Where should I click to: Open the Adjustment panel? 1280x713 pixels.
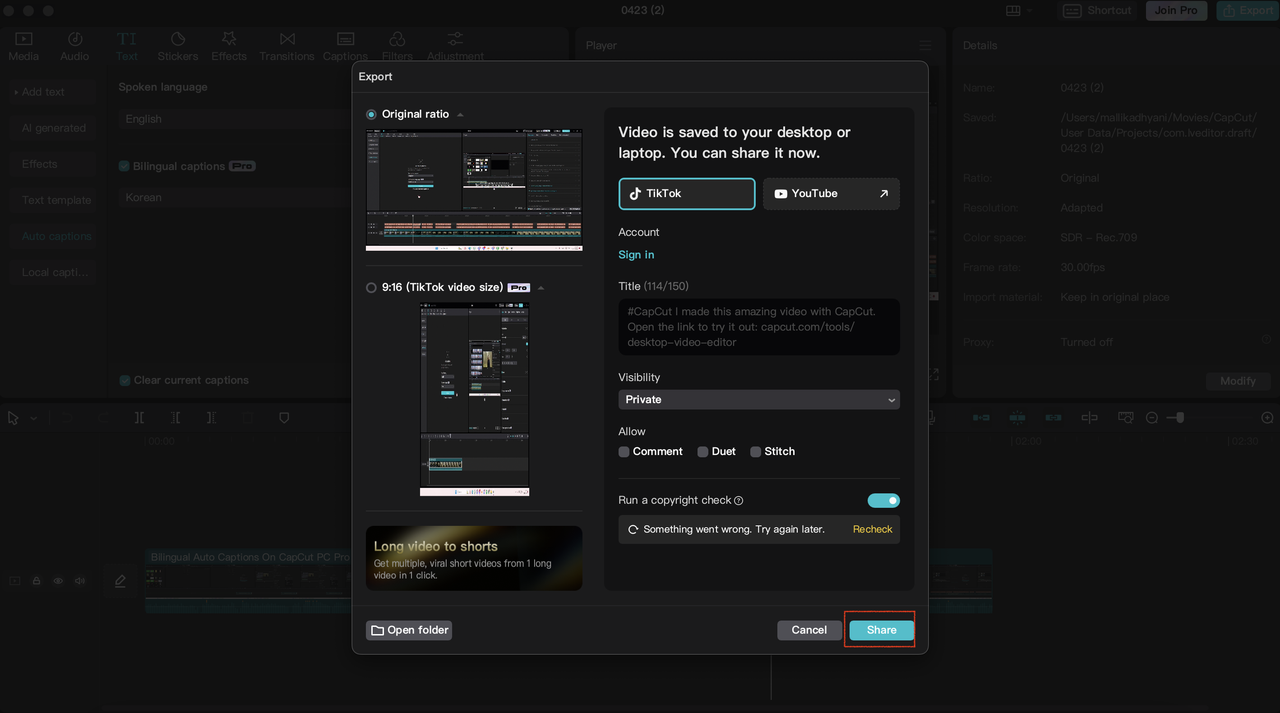(x=455, y=46)
